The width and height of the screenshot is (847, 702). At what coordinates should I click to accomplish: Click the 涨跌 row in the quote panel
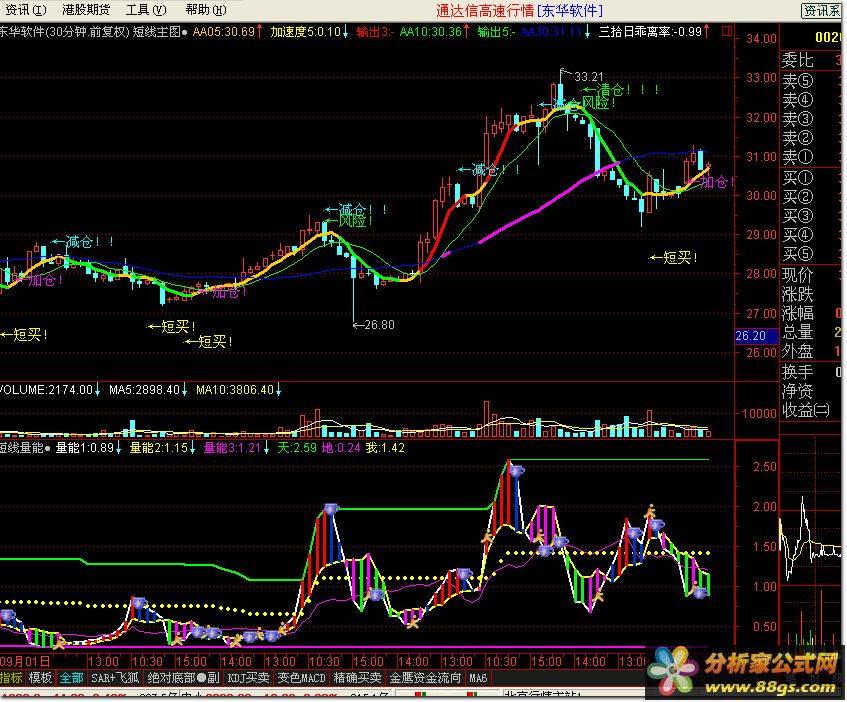pyautogui.click(x=812, y=294)
